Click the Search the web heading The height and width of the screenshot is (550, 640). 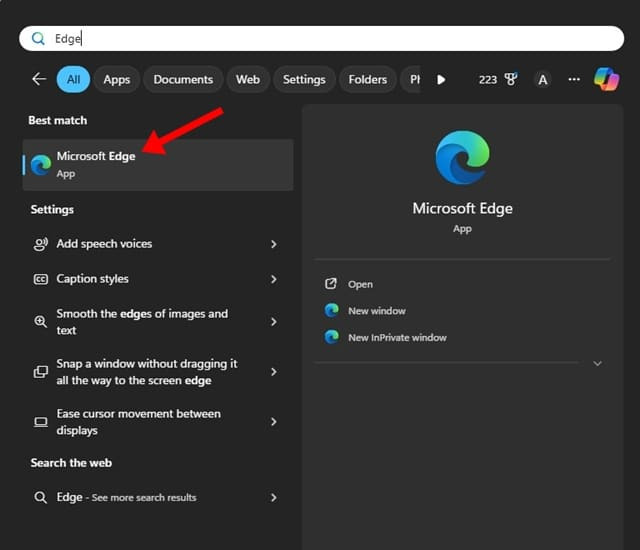(71, 463)
